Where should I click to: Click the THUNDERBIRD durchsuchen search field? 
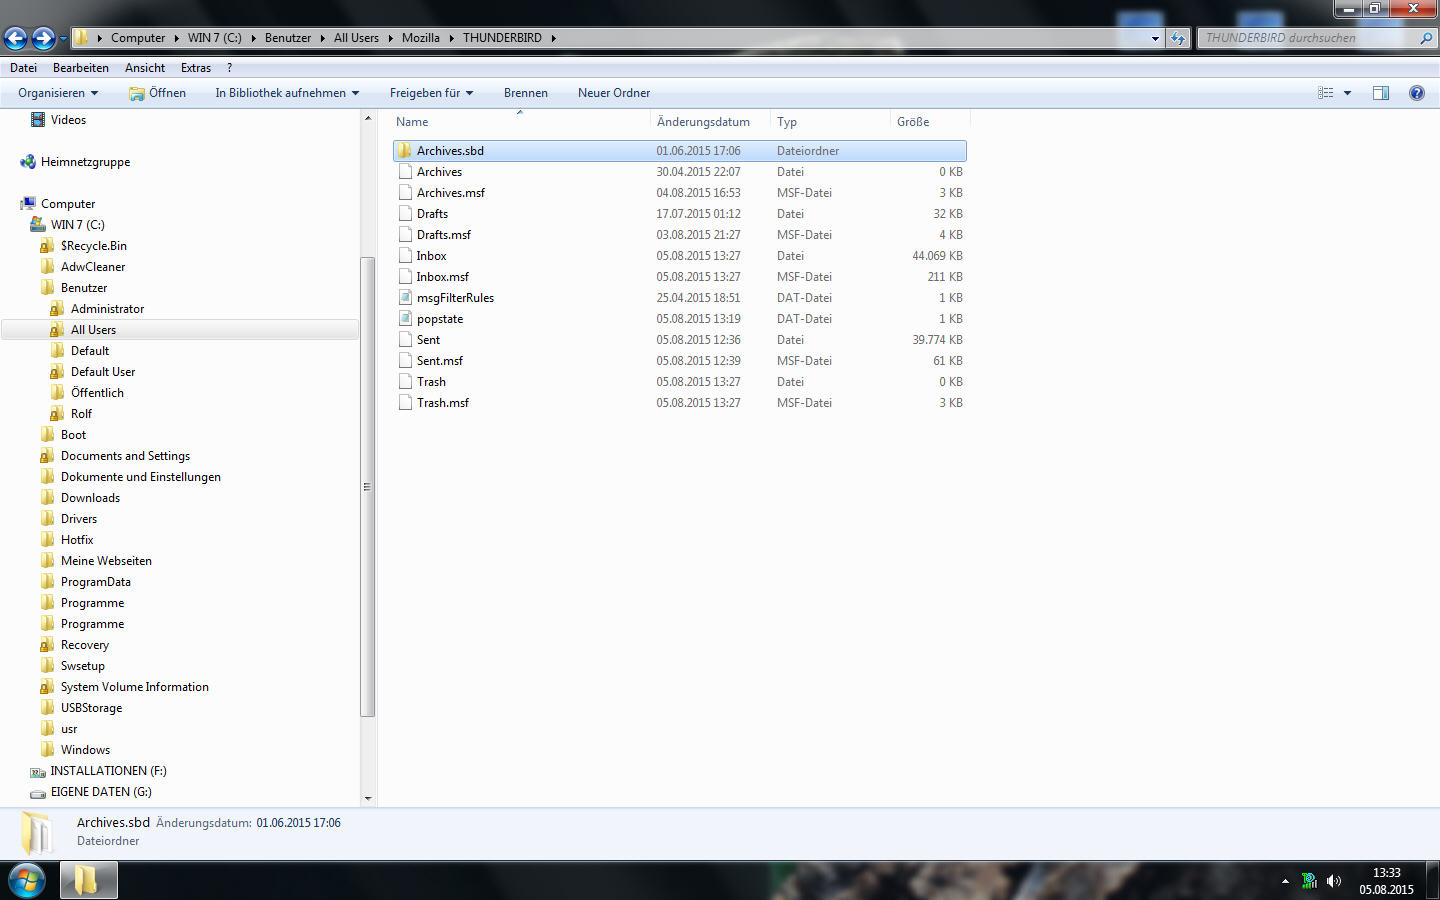pyautogui.click(x=1308, y=38)
